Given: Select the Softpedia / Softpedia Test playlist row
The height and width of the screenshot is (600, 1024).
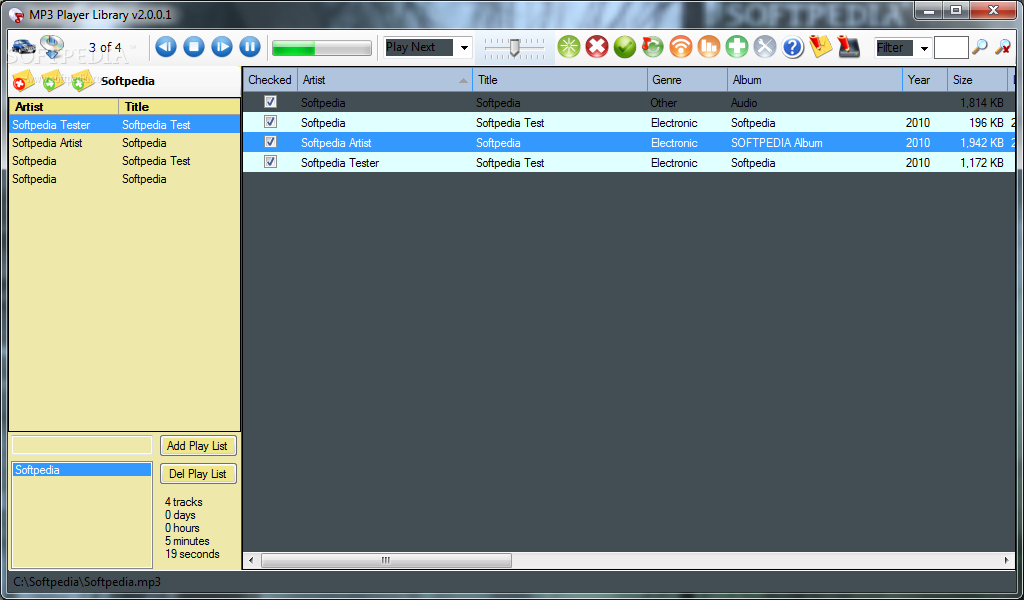Looking at the screenshot, I should [x=125, y=161].
